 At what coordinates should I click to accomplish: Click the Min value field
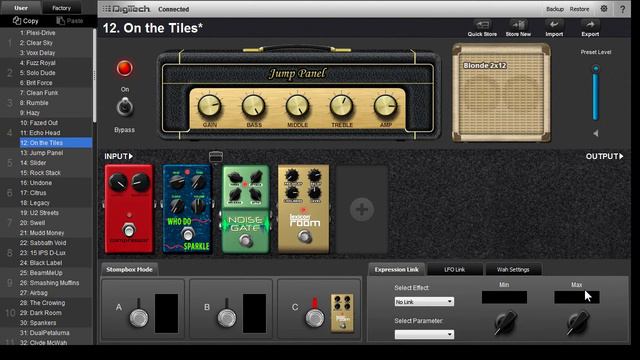point(504,297)
